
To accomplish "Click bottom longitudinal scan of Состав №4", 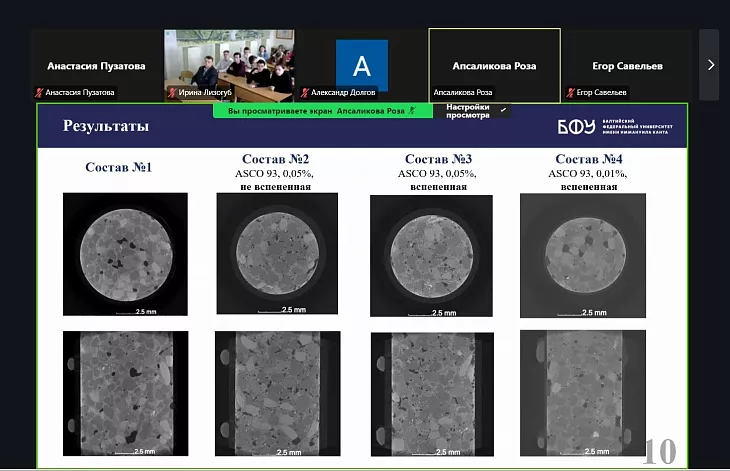I will click(583, 395).
